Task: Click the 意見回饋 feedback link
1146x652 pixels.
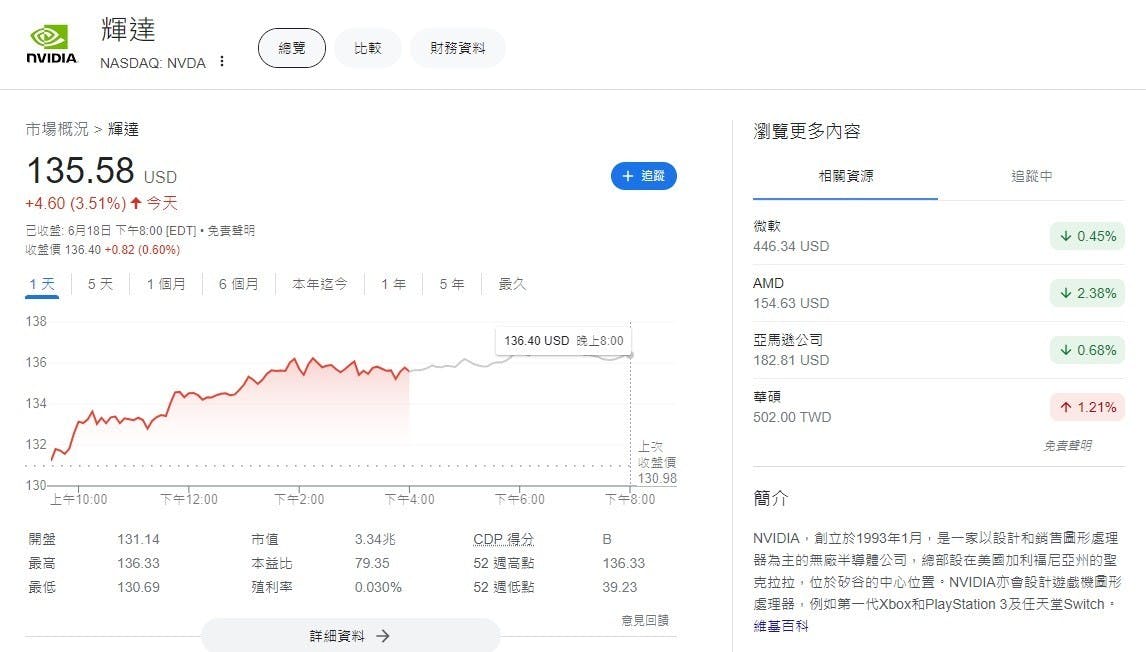Action: (645, 621)
